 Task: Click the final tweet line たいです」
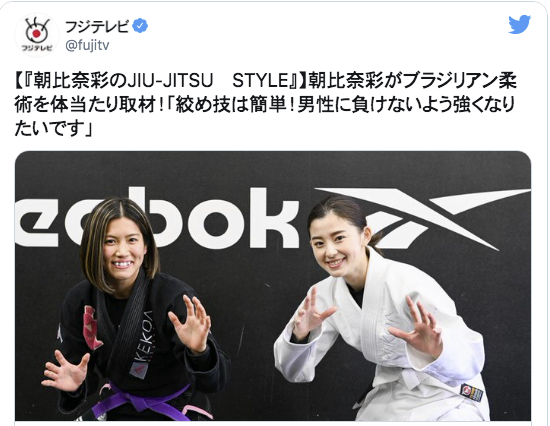[x=53, y=128]
